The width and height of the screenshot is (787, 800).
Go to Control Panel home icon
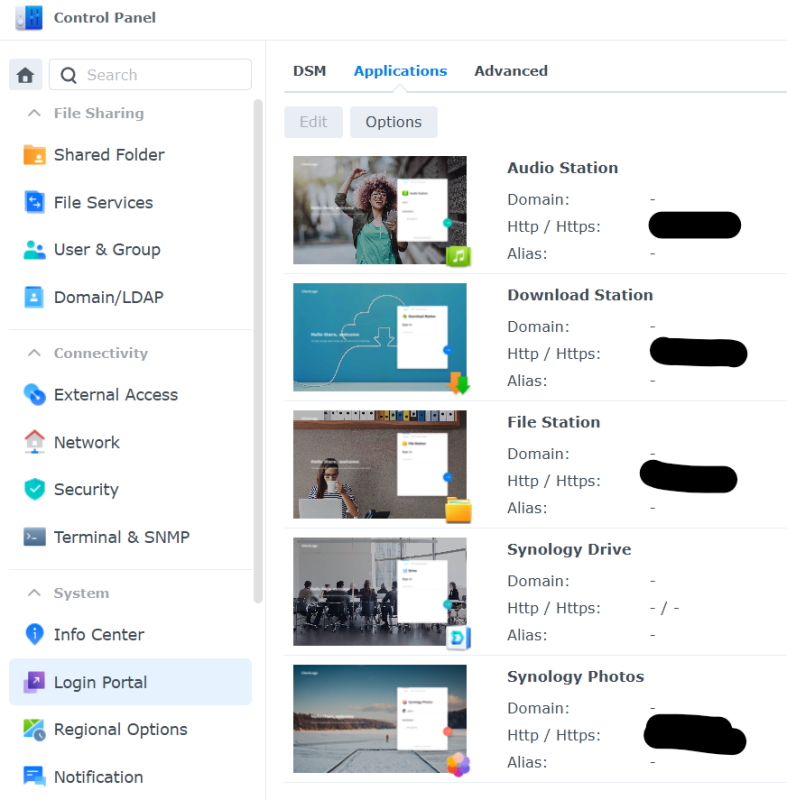26,75
